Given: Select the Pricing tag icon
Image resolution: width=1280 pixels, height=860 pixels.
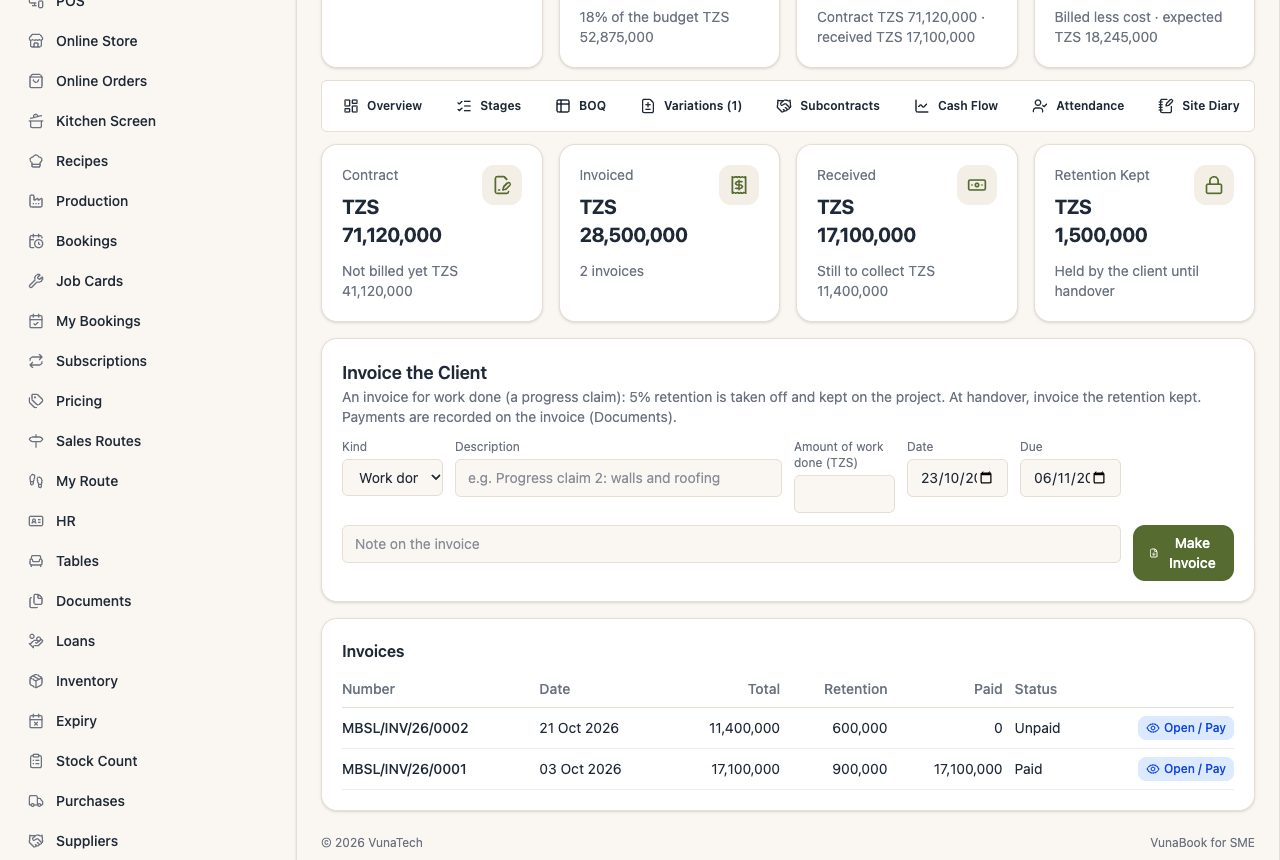Looking at the screenshot, I should [x=36, y=401].
